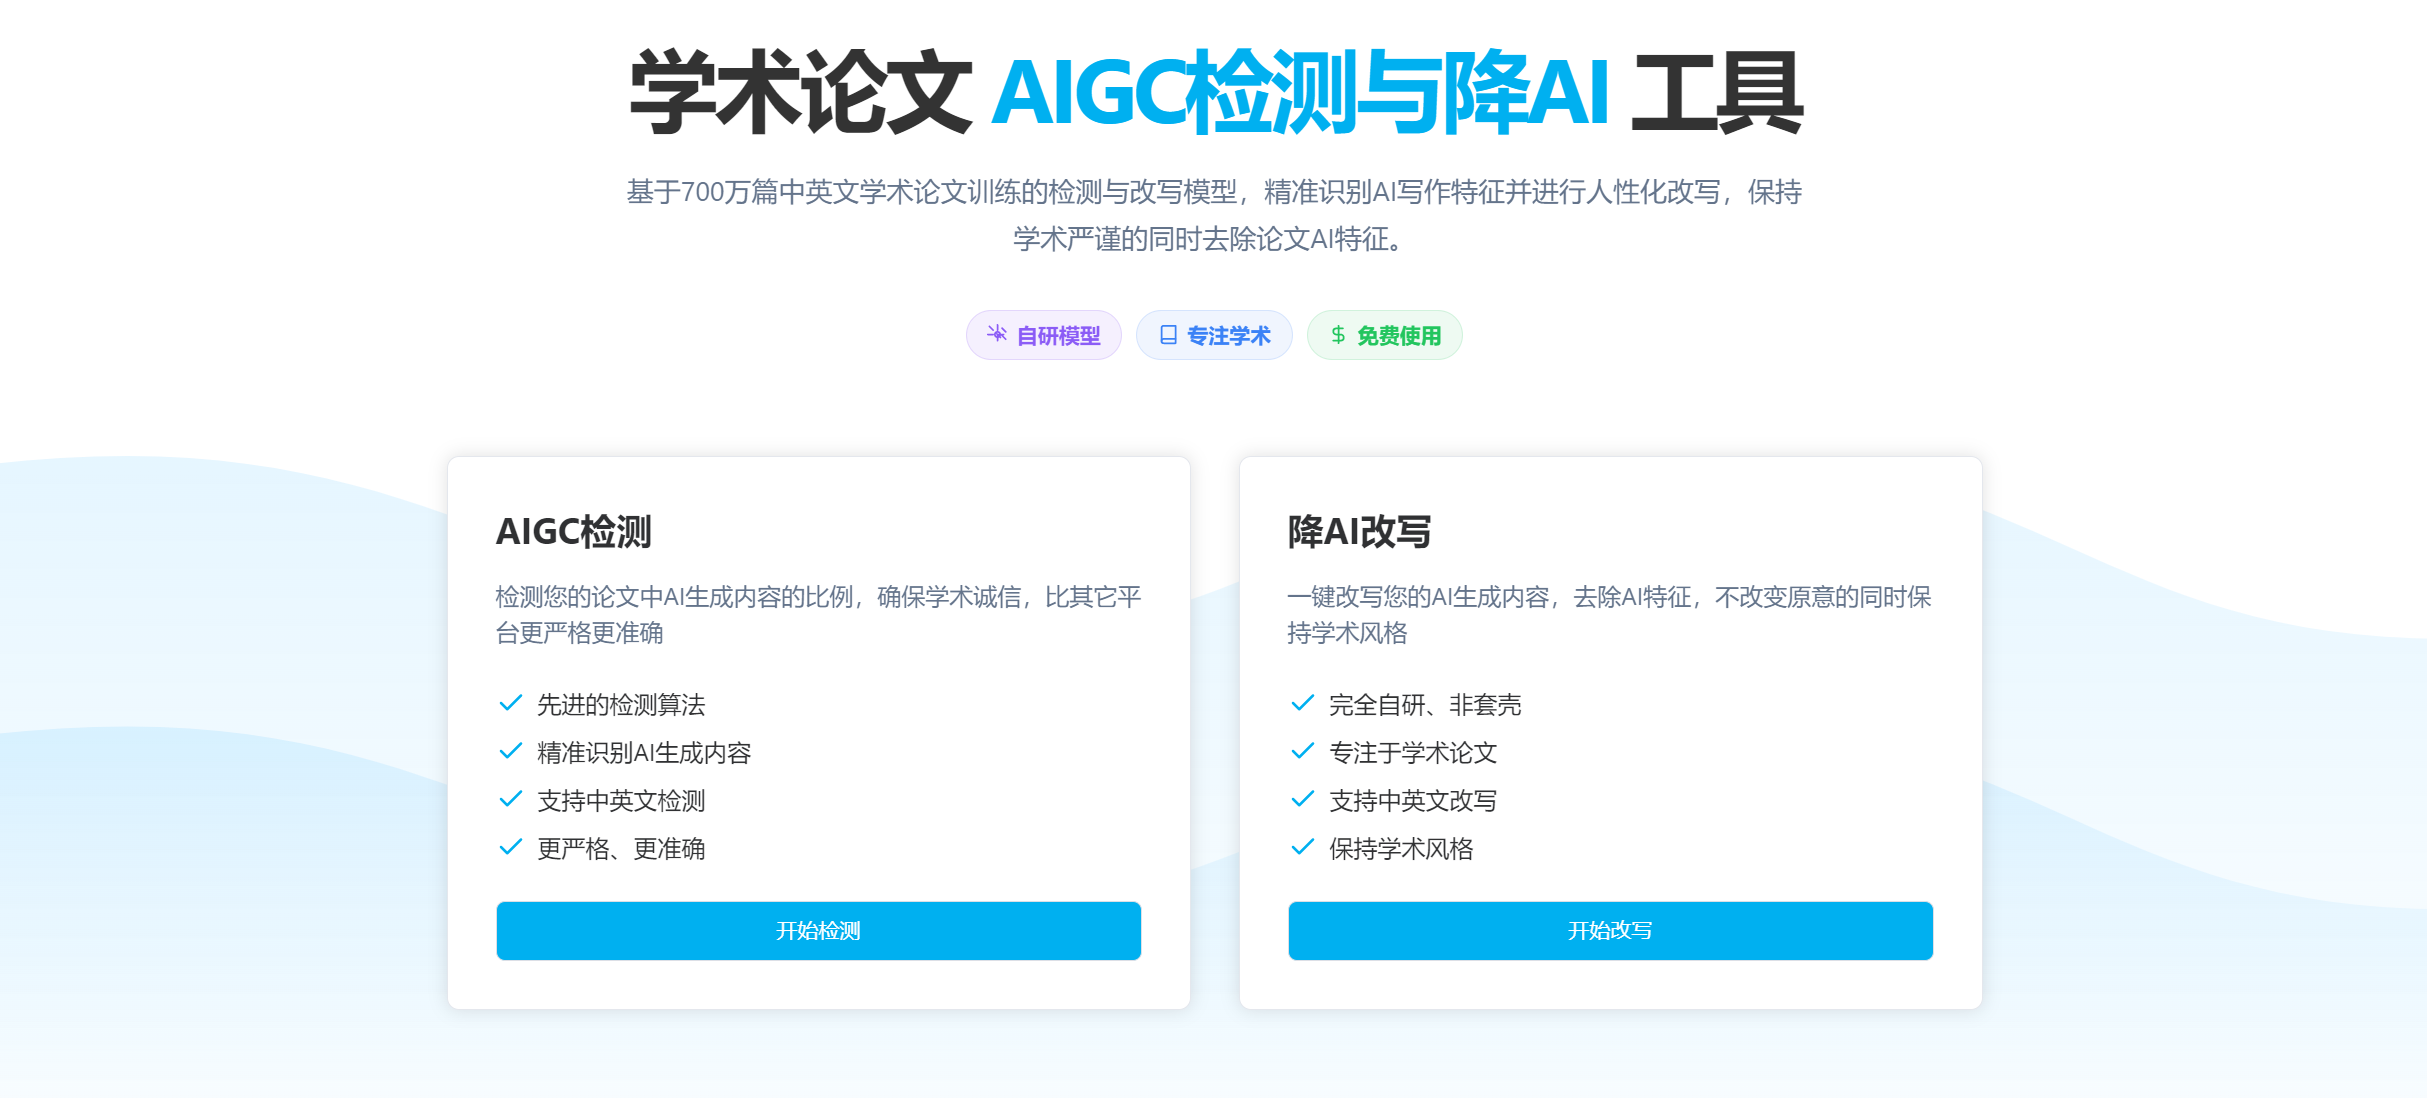Click the dollar icon in 免费使用 badge
The width and height of the screenshot is (2427, 1098).
point(1338,334)
